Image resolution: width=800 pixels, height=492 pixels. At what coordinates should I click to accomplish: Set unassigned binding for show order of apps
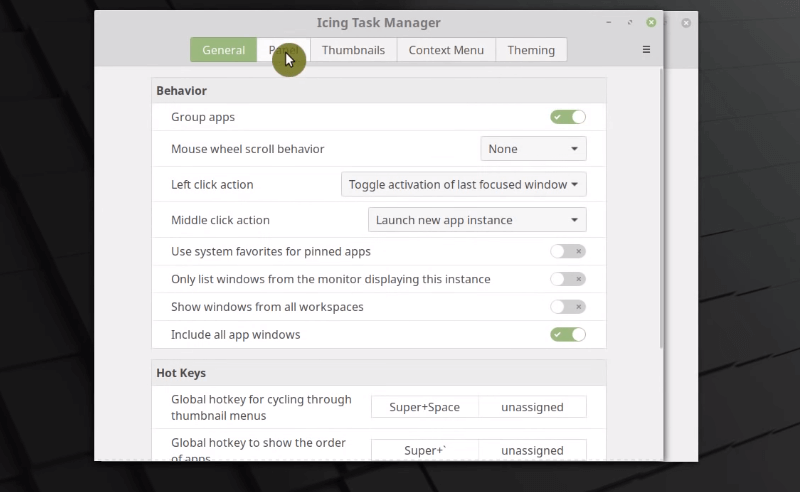[532, 450]
